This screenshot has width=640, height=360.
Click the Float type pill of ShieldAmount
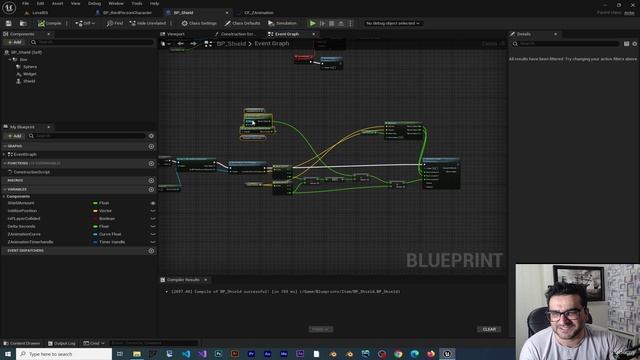point(101,203)
